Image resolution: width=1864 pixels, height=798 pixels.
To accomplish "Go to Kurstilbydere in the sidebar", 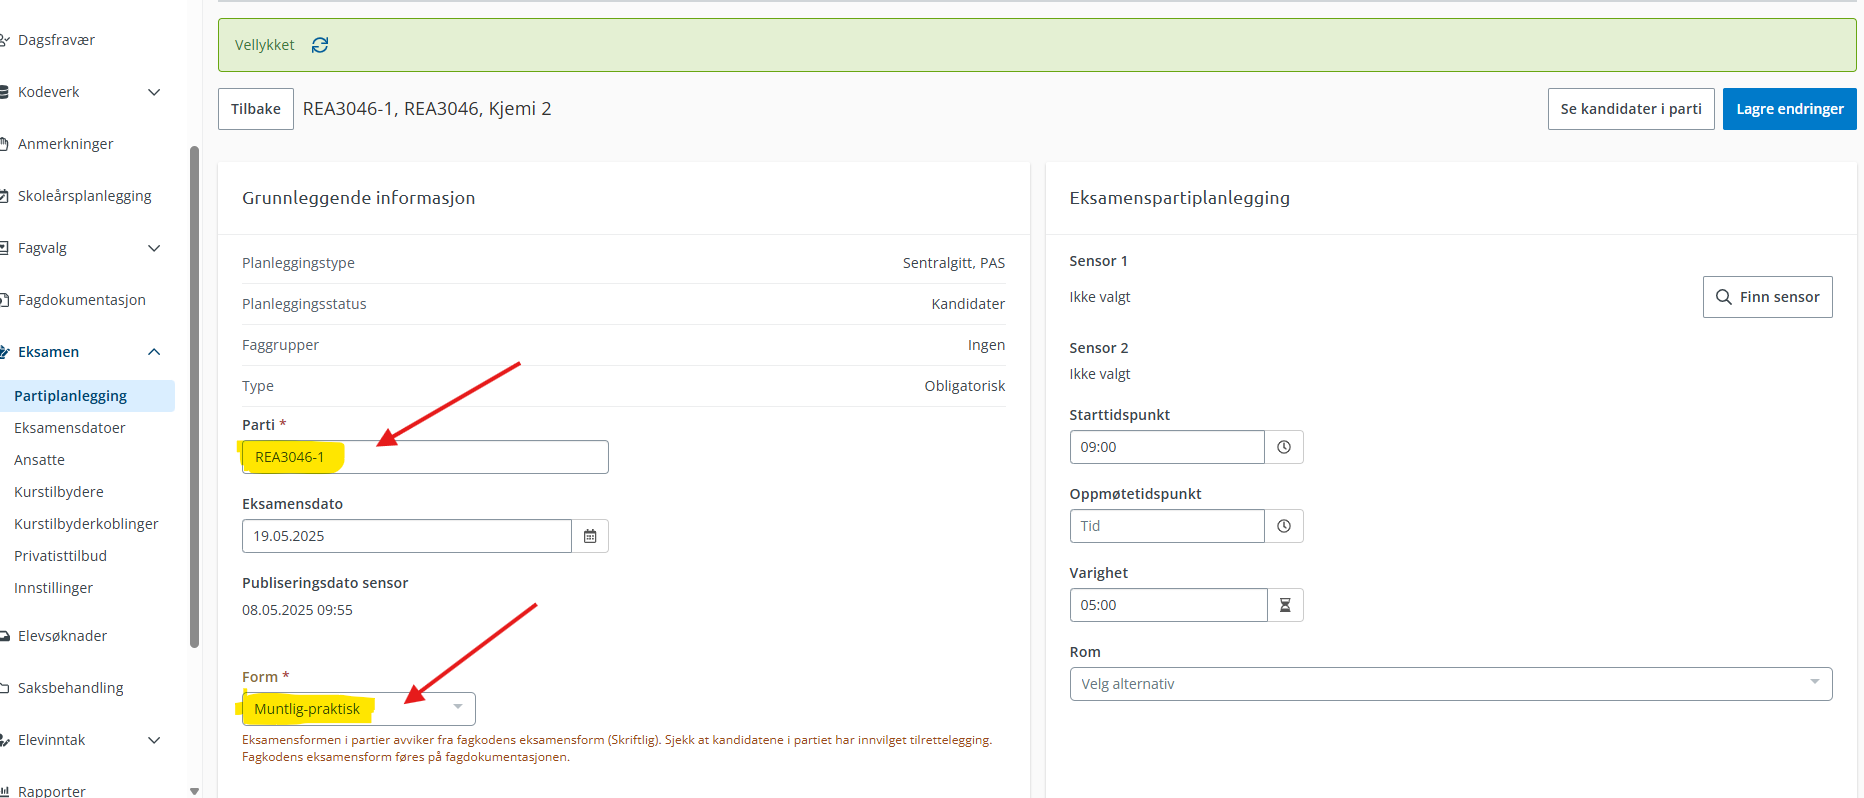I will [x=59, y=492].
